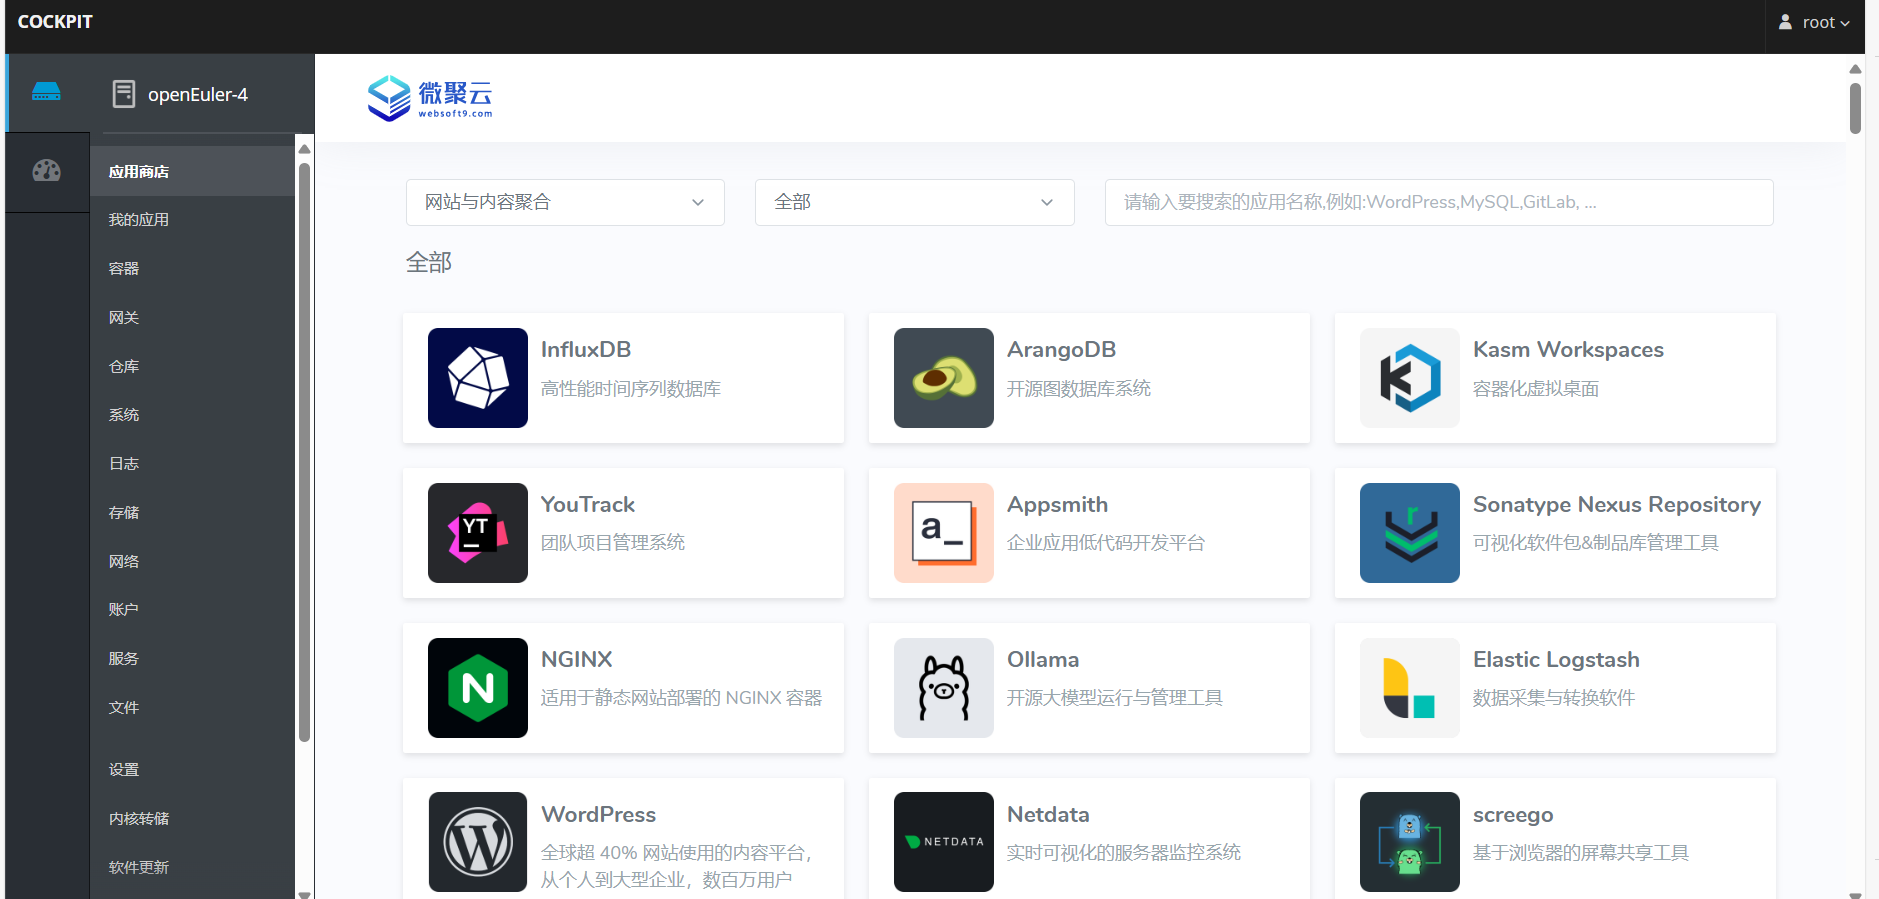
Task: Open the 服务 sidebar item
Action: (x=192, y=659)
